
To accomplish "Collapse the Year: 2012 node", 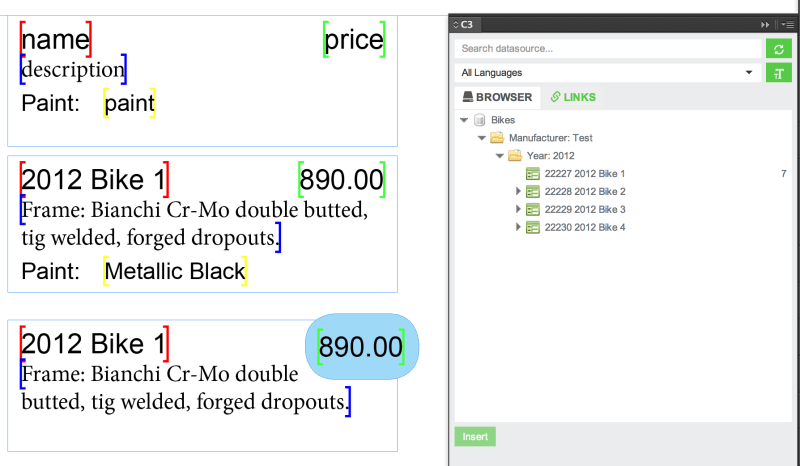I will click(x=499, y=156).
